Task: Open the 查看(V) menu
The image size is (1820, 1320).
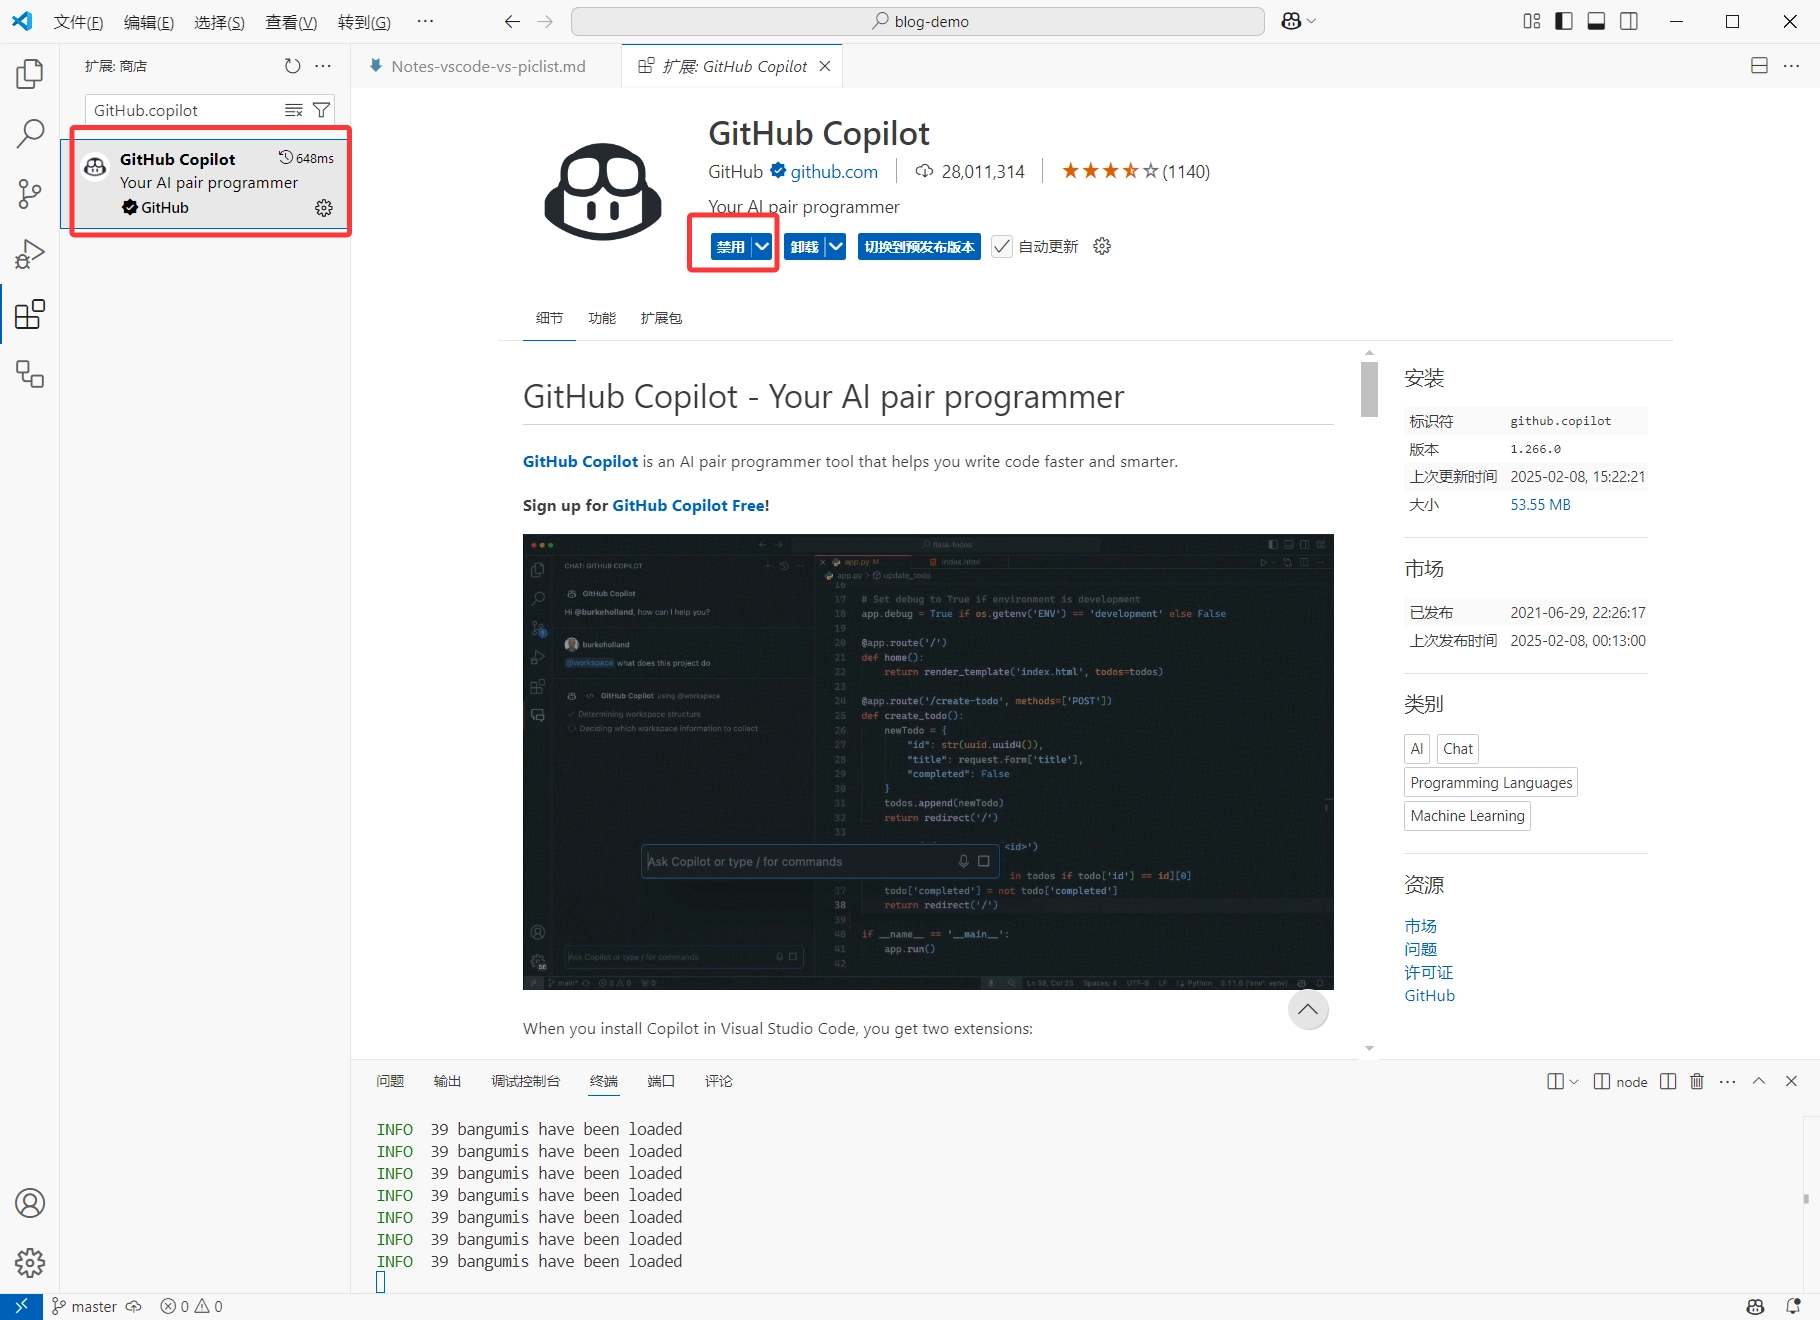Action: pos(291,22)
